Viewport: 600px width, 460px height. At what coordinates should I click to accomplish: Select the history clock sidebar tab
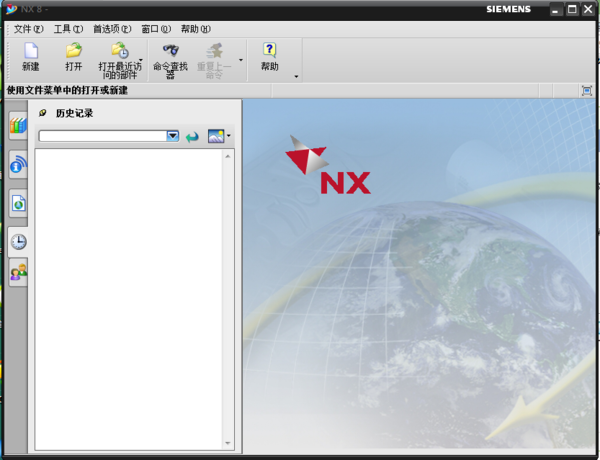pyautogui.click(x=18, y=240)
